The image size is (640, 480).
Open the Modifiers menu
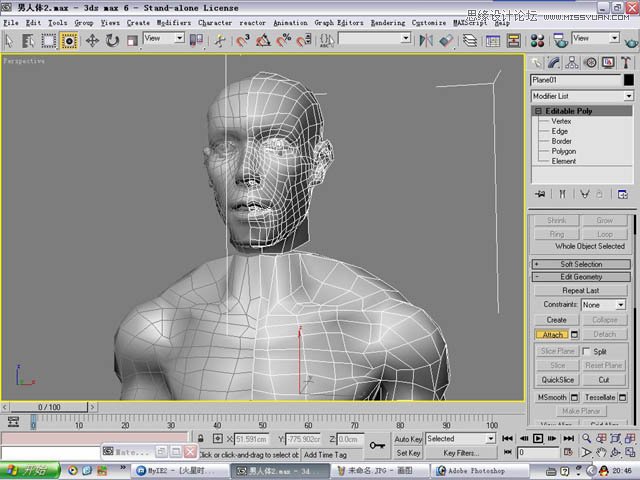pos(172,22)
